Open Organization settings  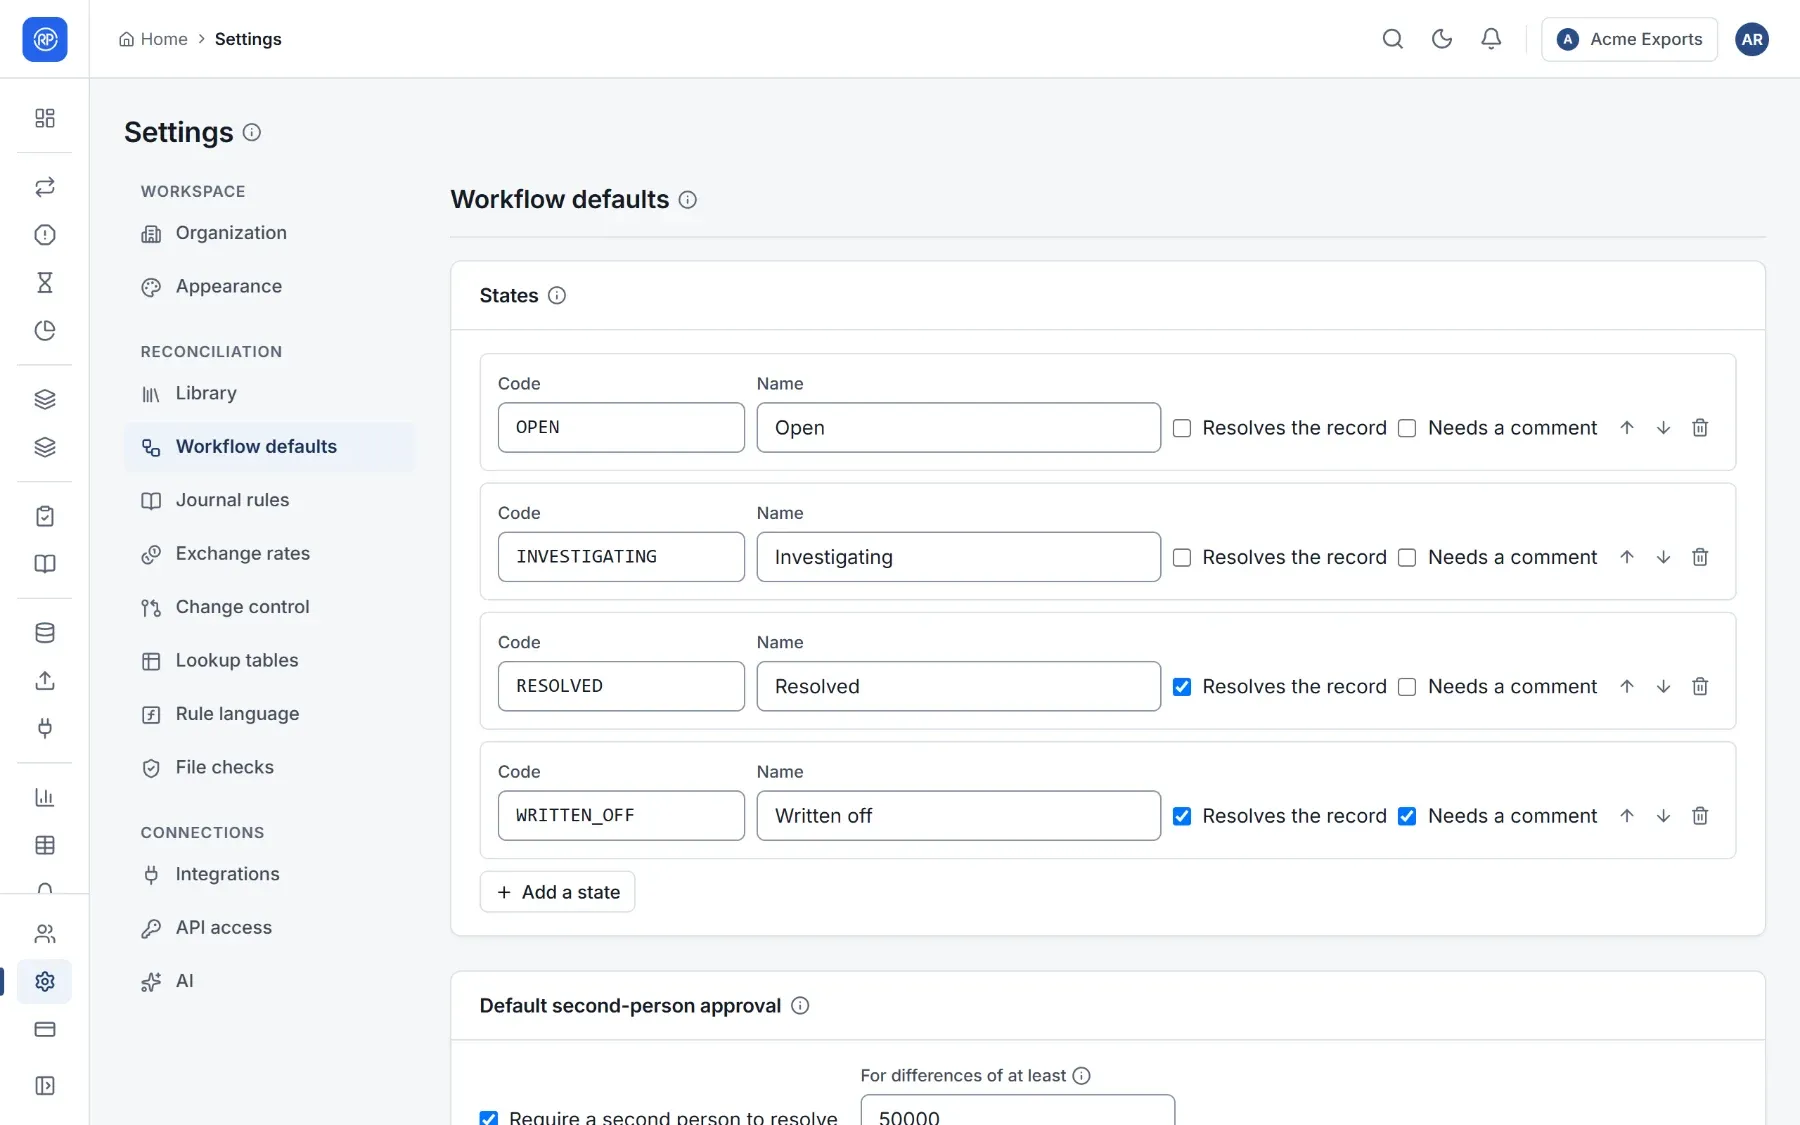pyautogui.click(x=269, y=233)
